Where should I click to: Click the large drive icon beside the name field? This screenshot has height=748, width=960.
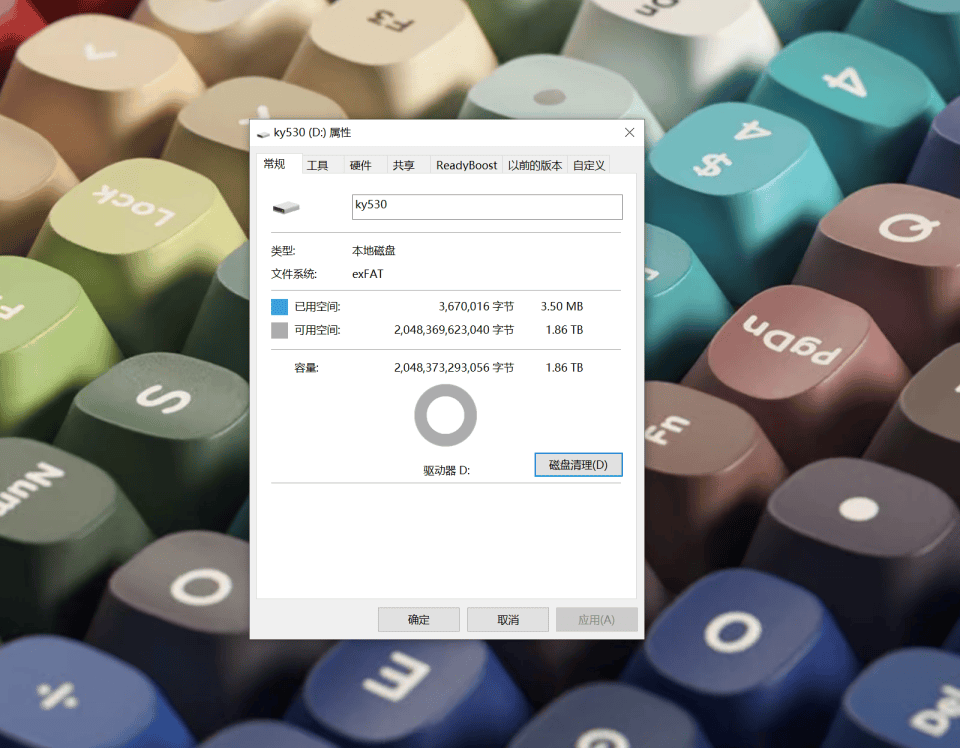coord(286,208)
